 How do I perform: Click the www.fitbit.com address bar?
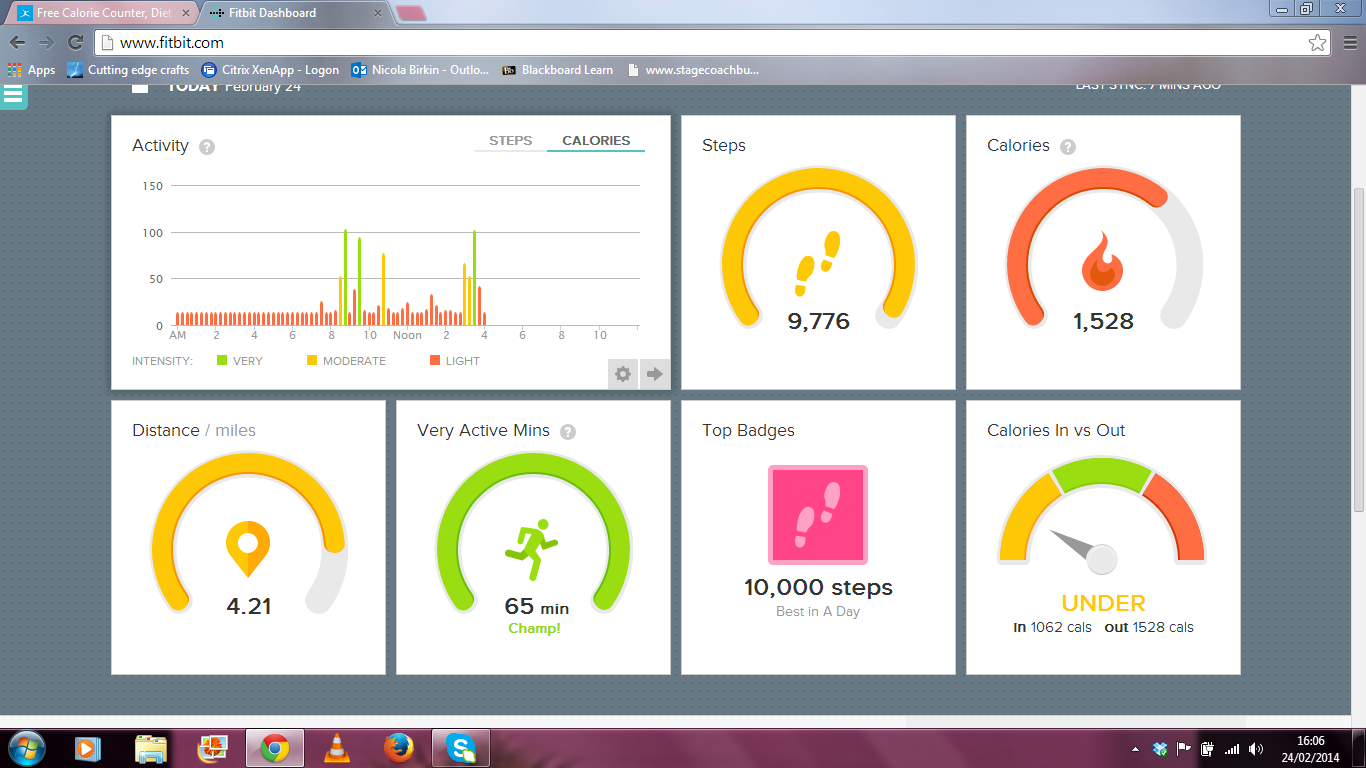(x=700, y=43)
